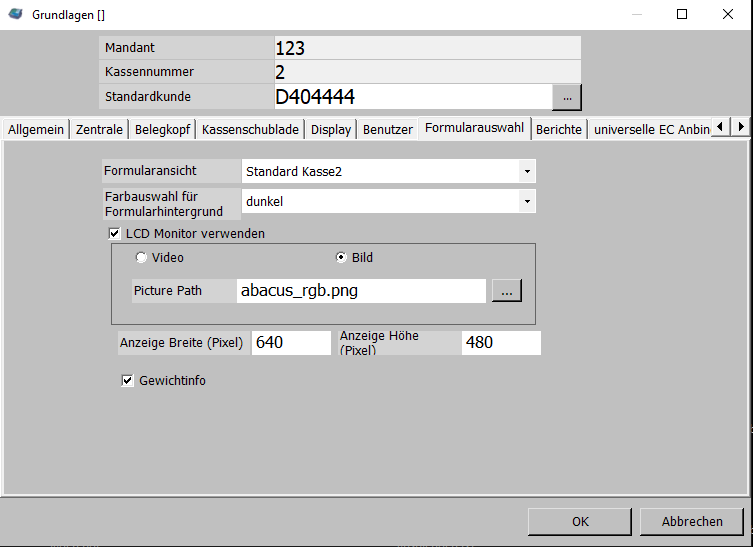Click the browse button next to Standardkunde

(567, 97)
